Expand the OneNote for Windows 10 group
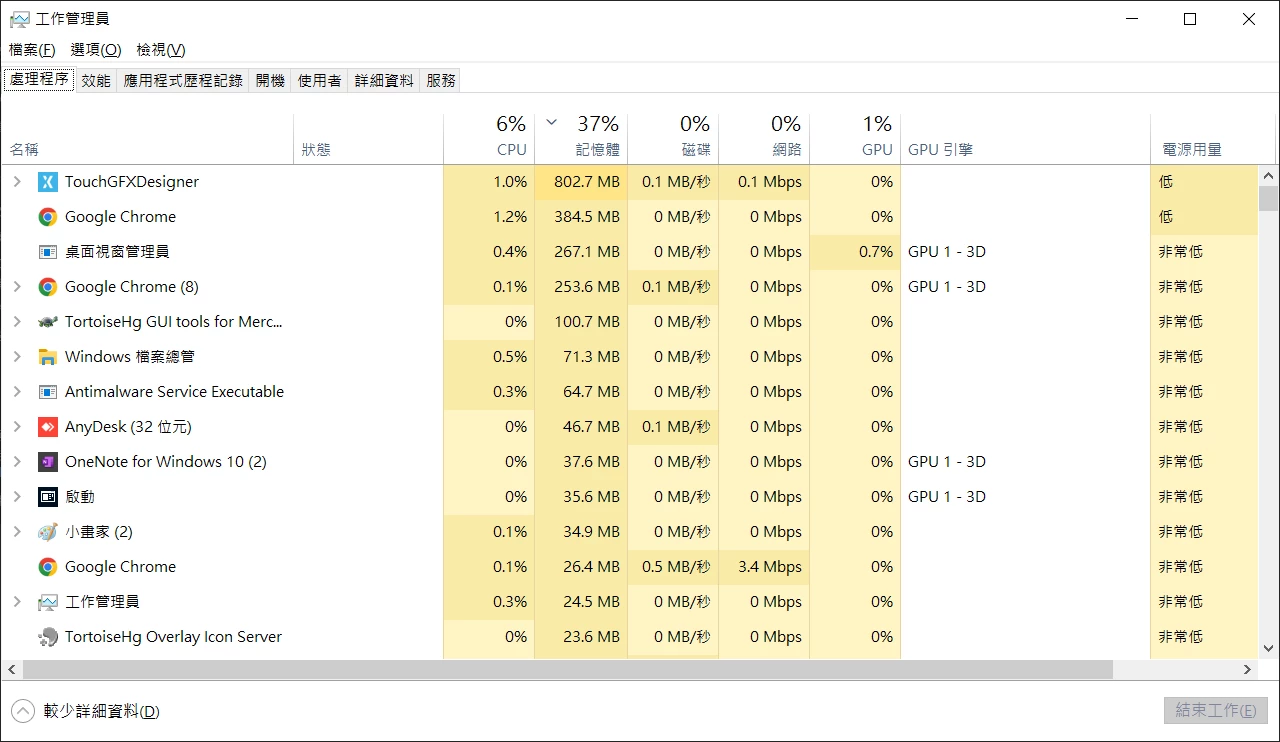 point(16,462)
